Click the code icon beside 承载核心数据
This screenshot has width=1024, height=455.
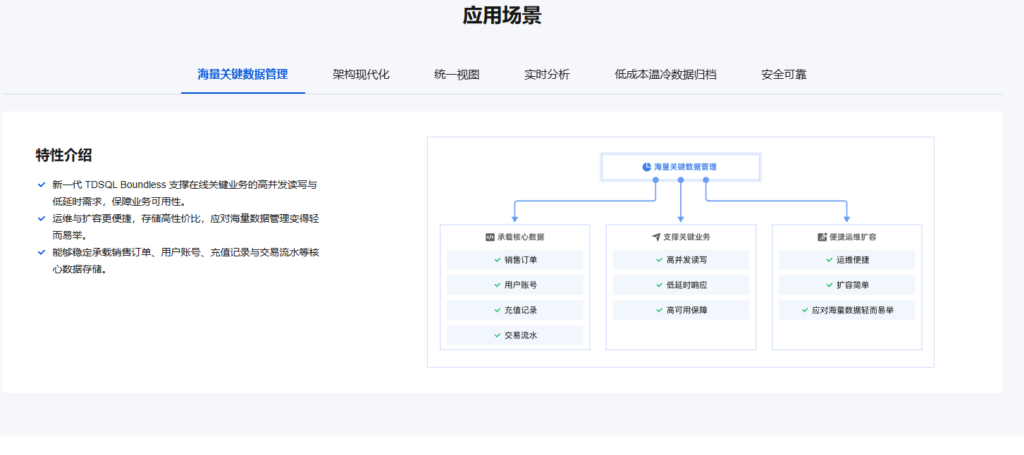point(490,237)
